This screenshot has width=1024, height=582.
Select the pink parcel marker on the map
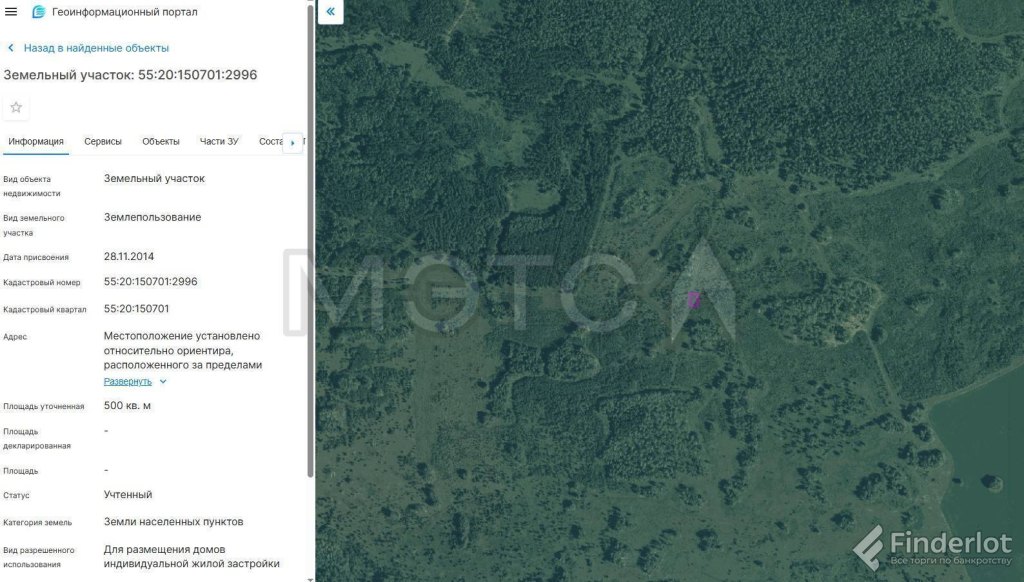(x=693, y=299)
